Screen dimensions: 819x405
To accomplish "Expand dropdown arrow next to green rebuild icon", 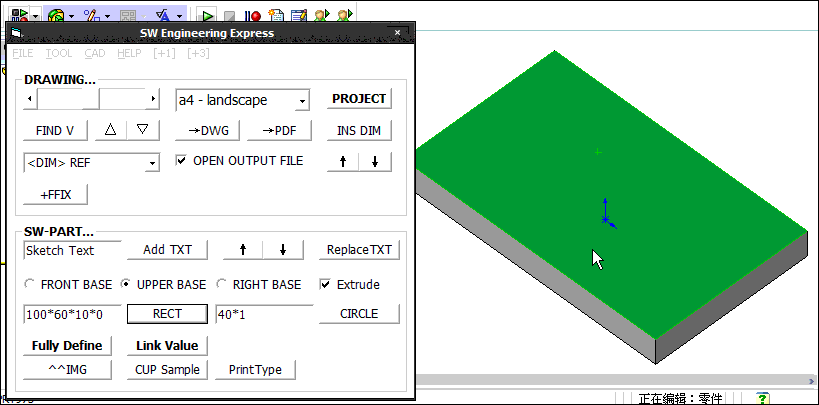I will (x=71, y=16).
